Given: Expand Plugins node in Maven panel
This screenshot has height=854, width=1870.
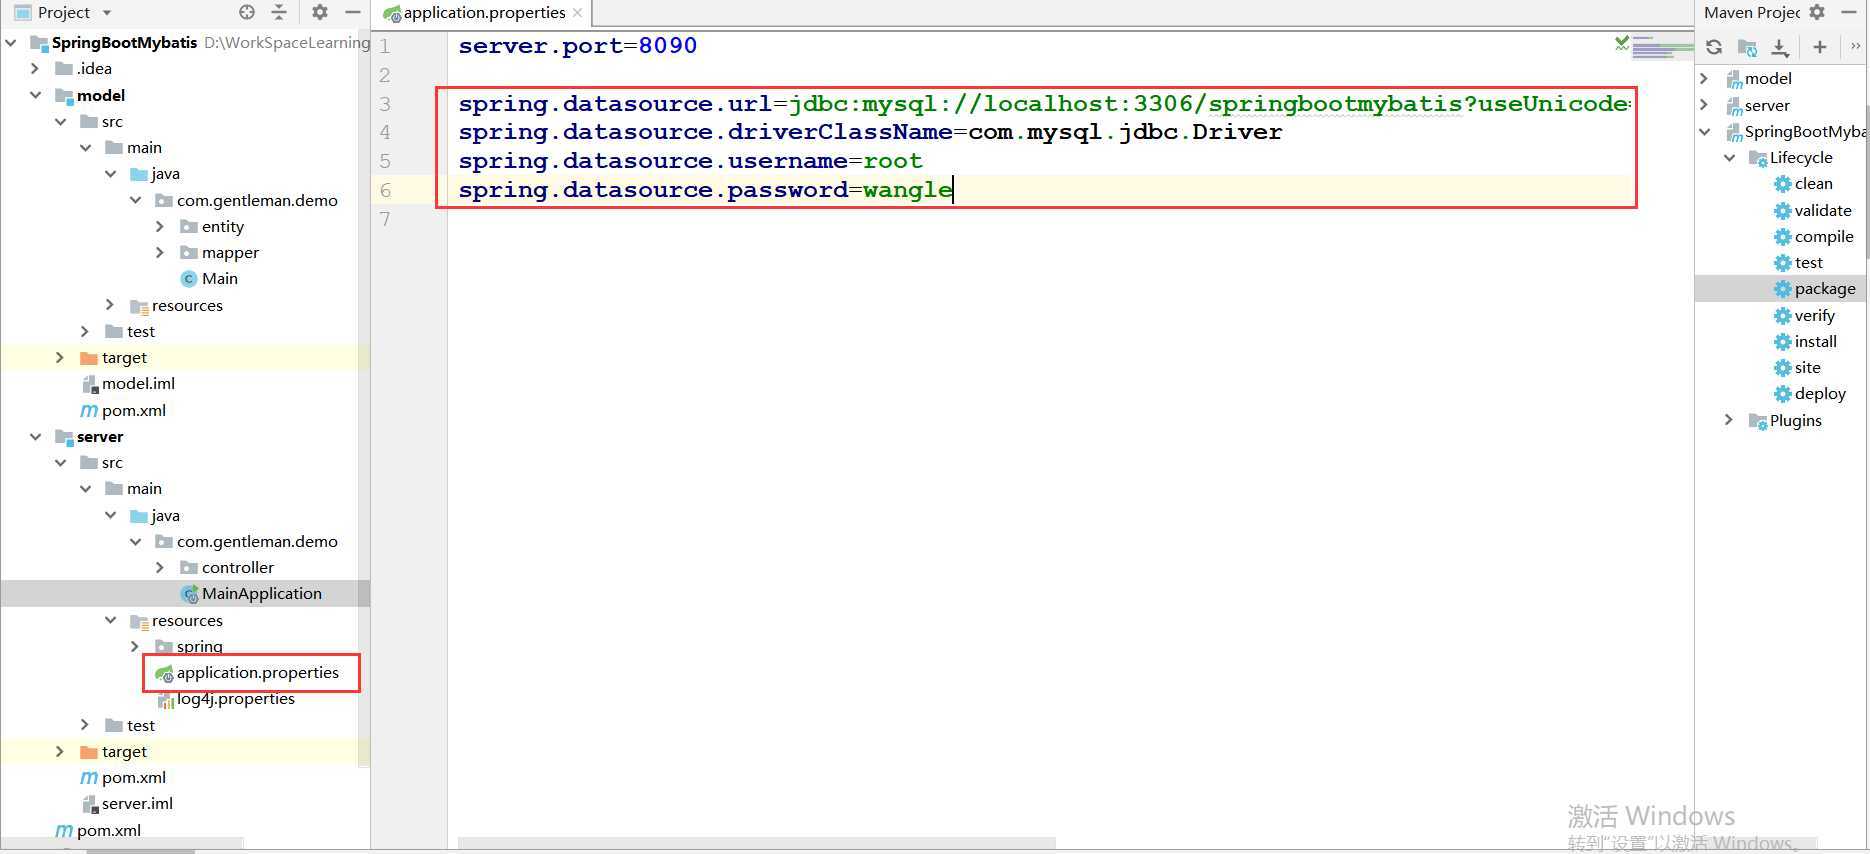Looking at the screenshot, I should [x=1729, y=420].
